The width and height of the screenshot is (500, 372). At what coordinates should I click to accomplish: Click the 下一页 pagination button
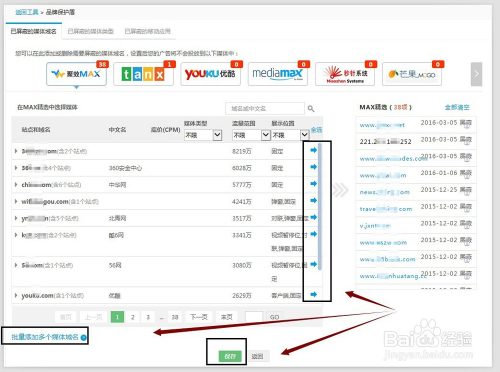click(199, 317)
